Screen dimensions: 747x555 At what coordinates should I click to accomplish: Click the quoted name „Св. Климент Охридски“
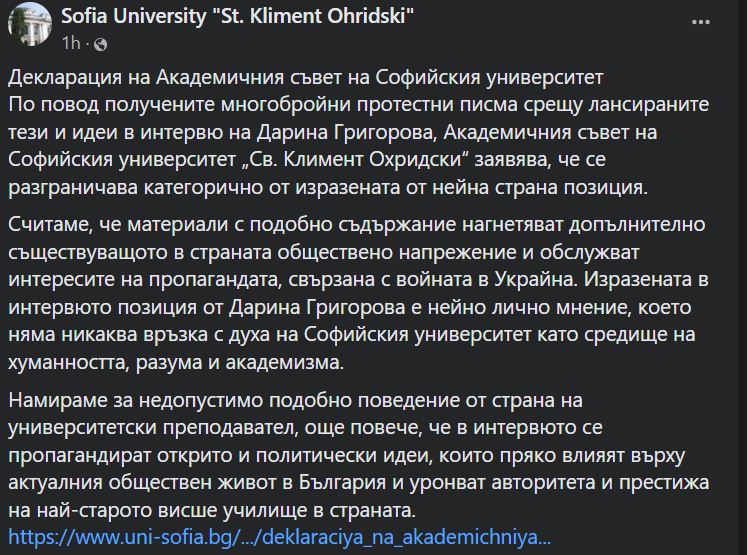(359, 159)
